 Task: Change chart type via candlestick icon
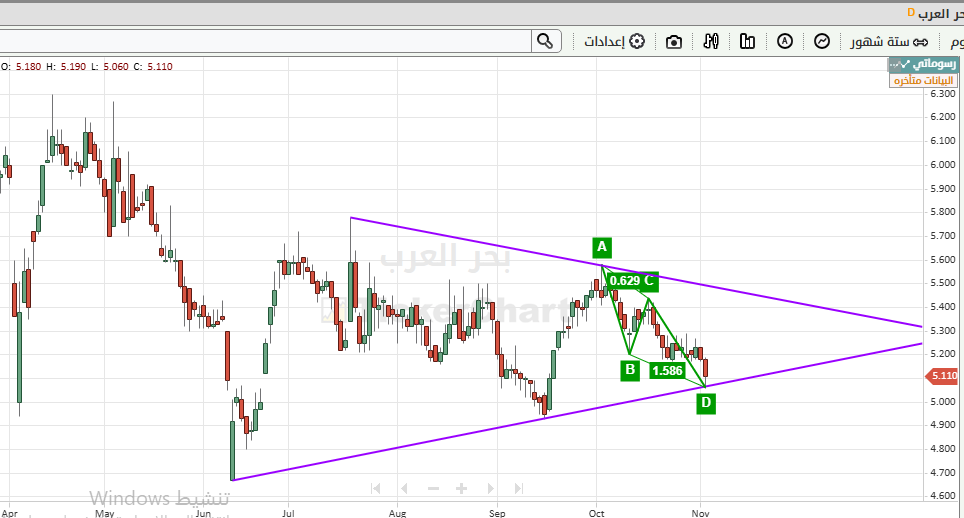pyautogui.click(x=748, y=41)
